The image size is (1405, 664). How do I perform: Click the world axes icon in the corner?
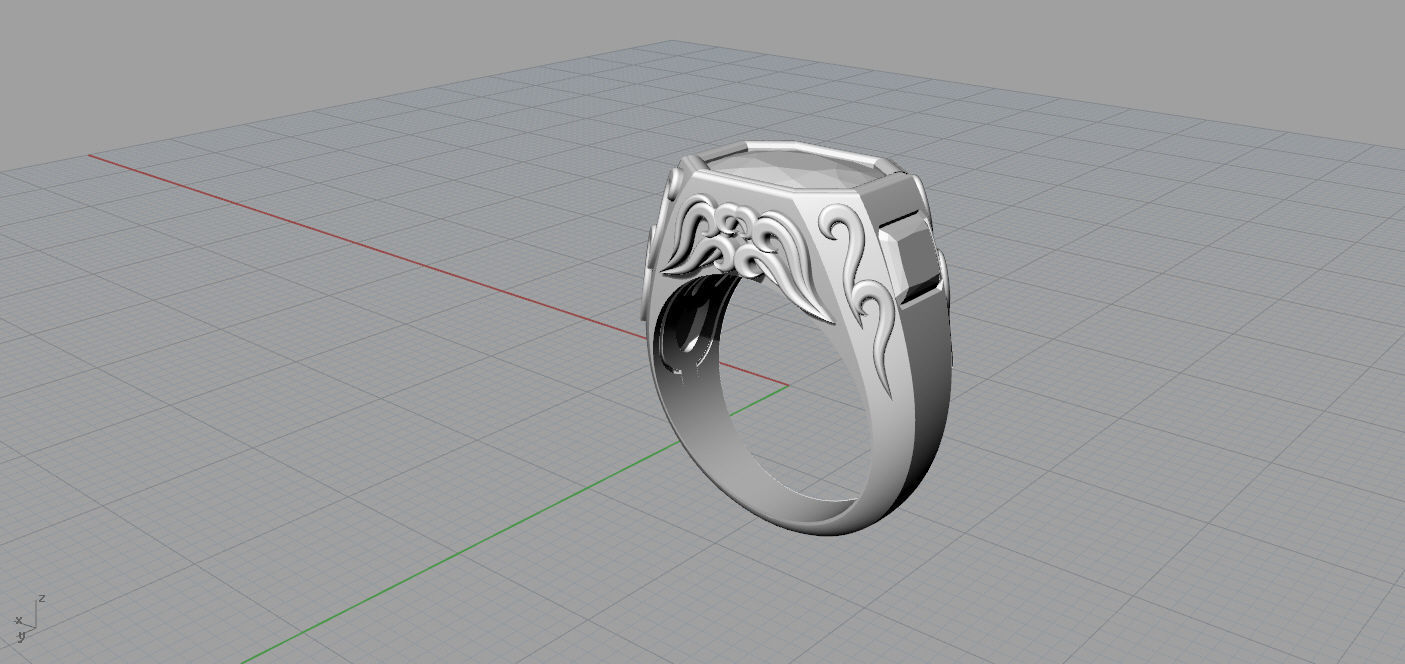pos(28,619)
